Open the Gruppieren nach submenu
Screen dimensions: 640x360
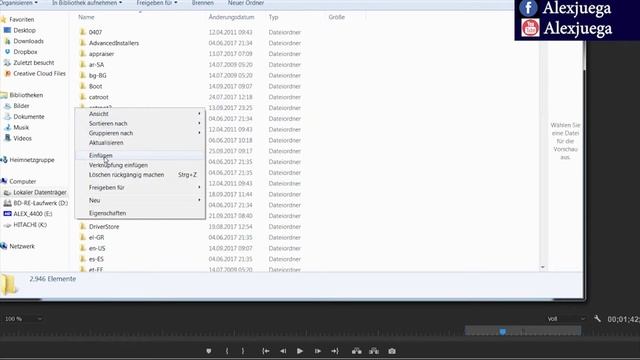tap(140, 133)
